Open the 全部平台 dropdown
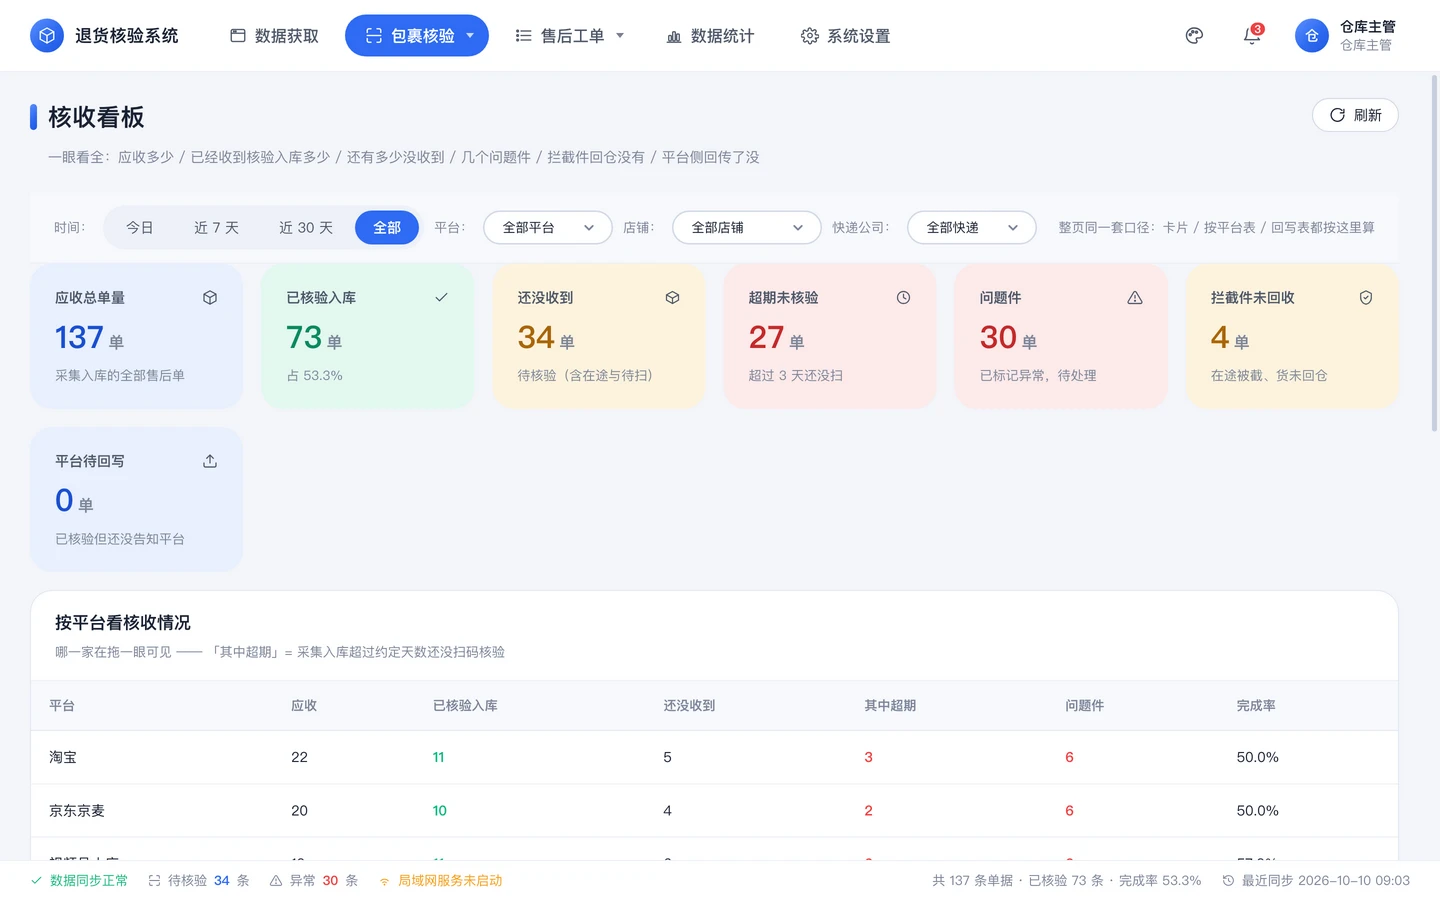 click(548, 228)
